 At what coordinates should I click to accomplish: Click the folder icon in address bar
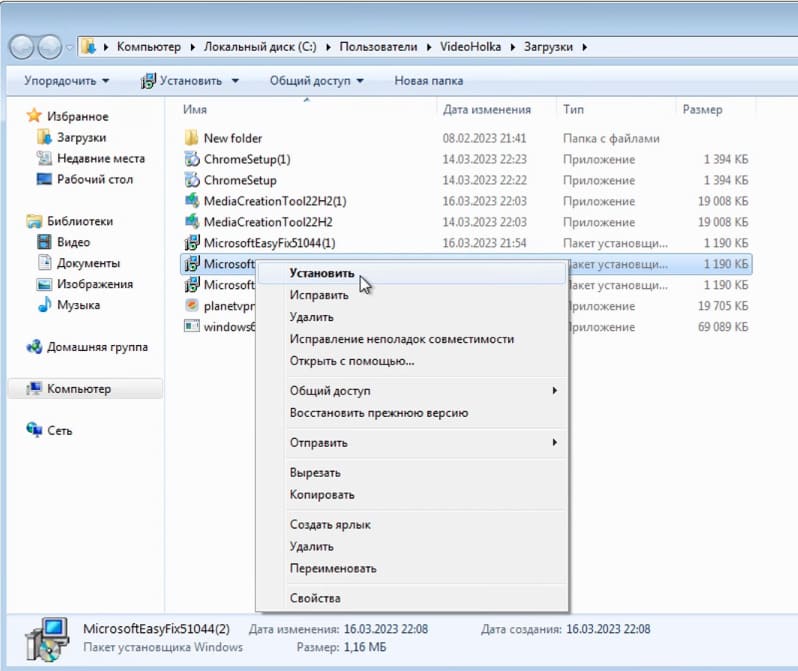(x=89, y=47)
